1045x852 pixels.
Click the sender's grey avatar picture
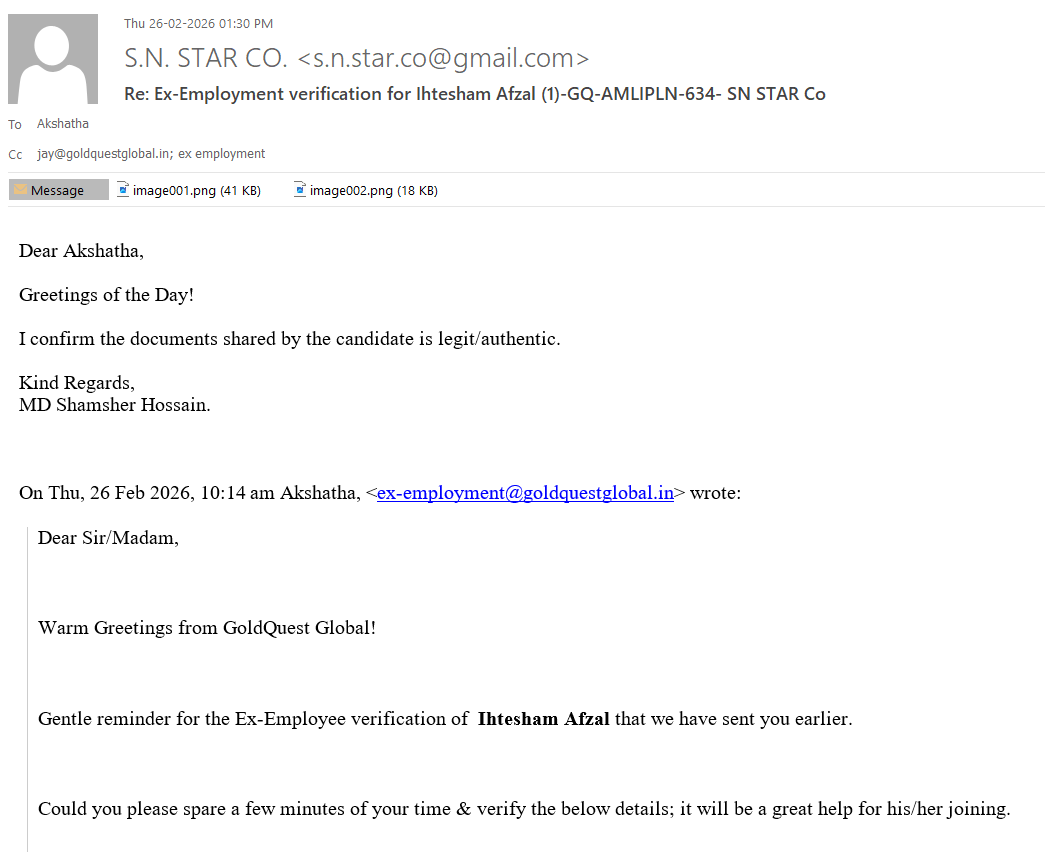click(53, 59)
